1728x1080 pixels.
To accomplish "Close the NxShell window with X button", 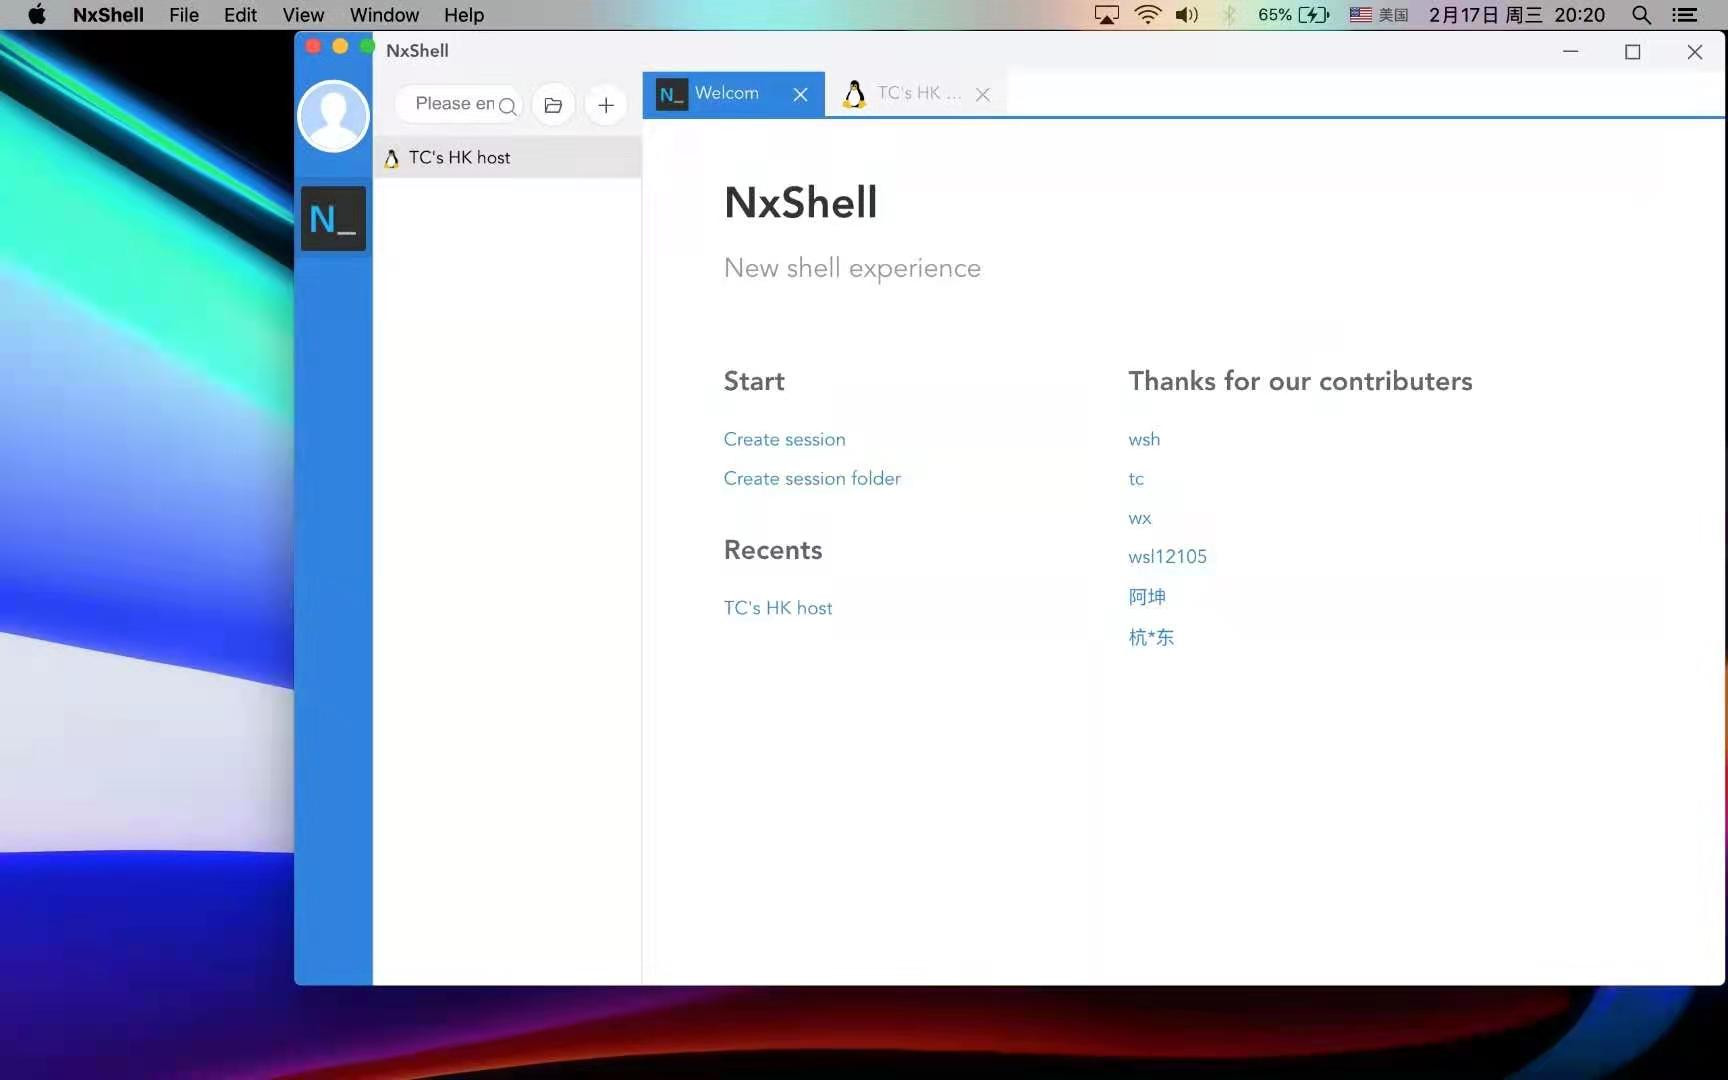I will pos(1694,52).
